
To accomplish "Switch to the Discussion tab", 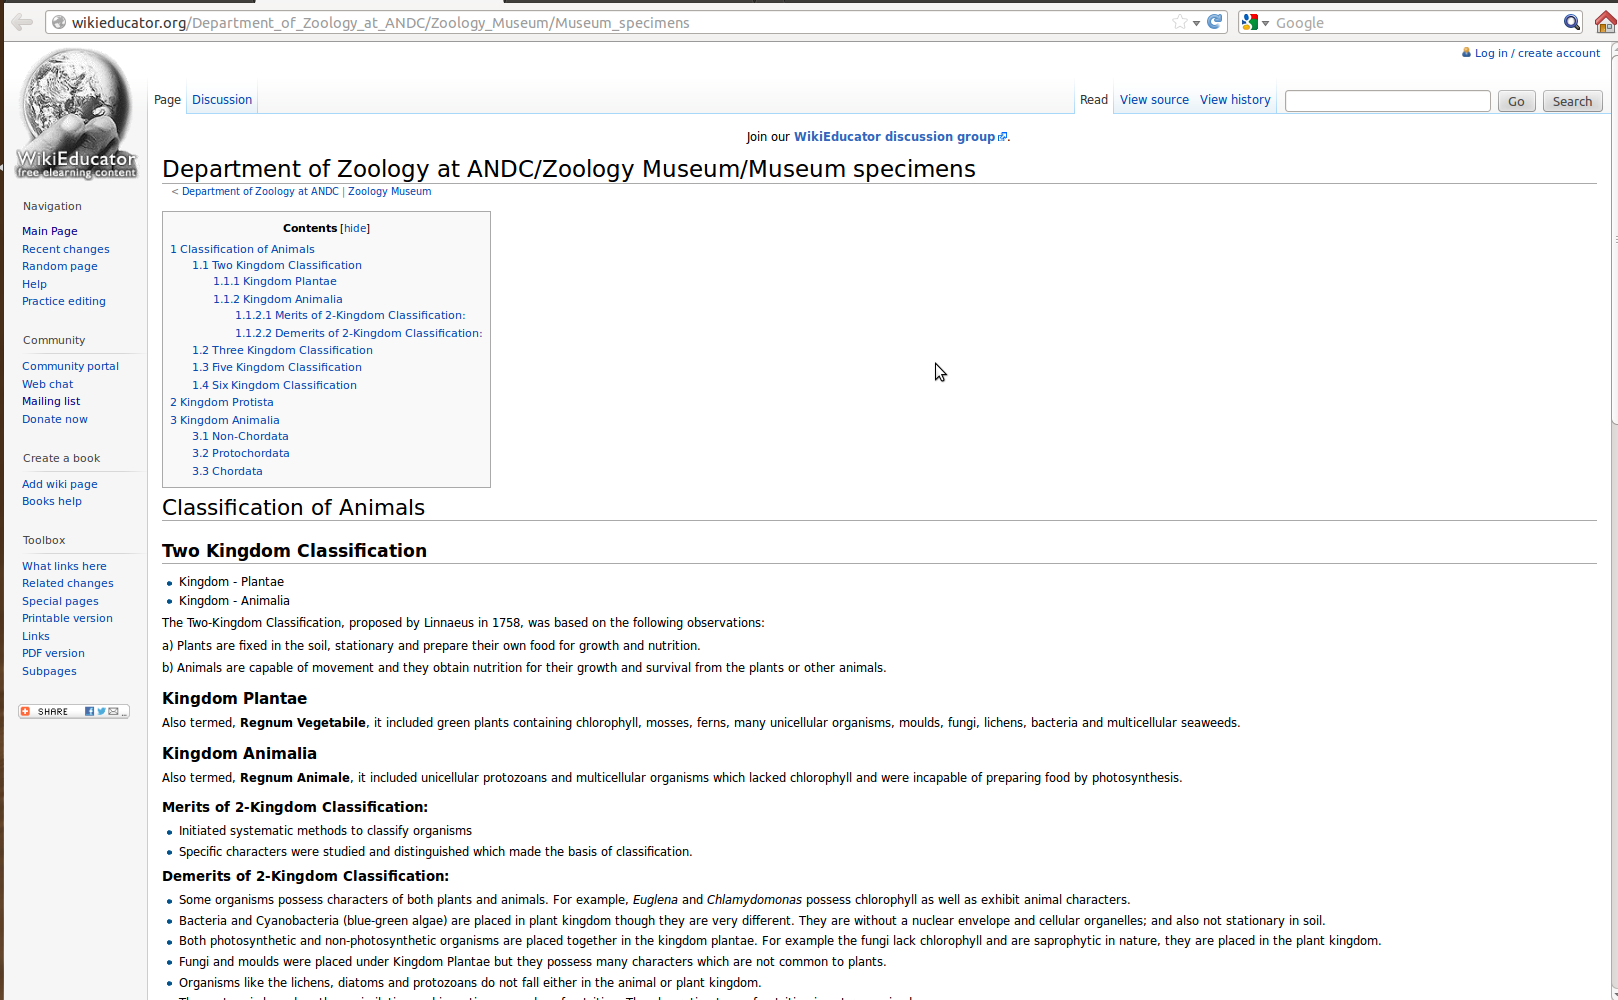I will coord(222,100).
